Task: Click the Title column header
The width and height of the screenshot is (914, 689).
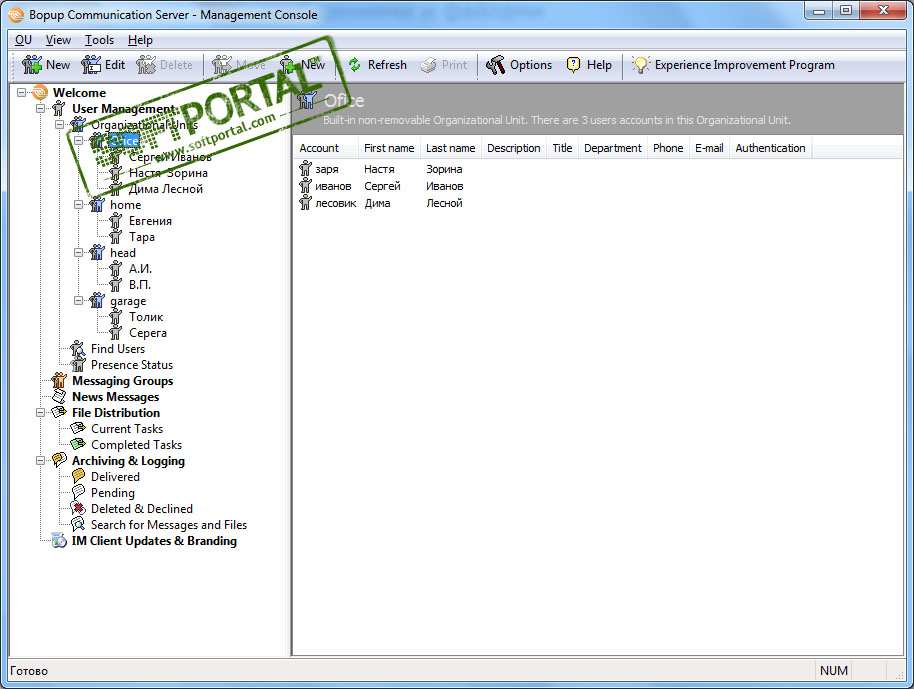Action: [x=563, y=148]
